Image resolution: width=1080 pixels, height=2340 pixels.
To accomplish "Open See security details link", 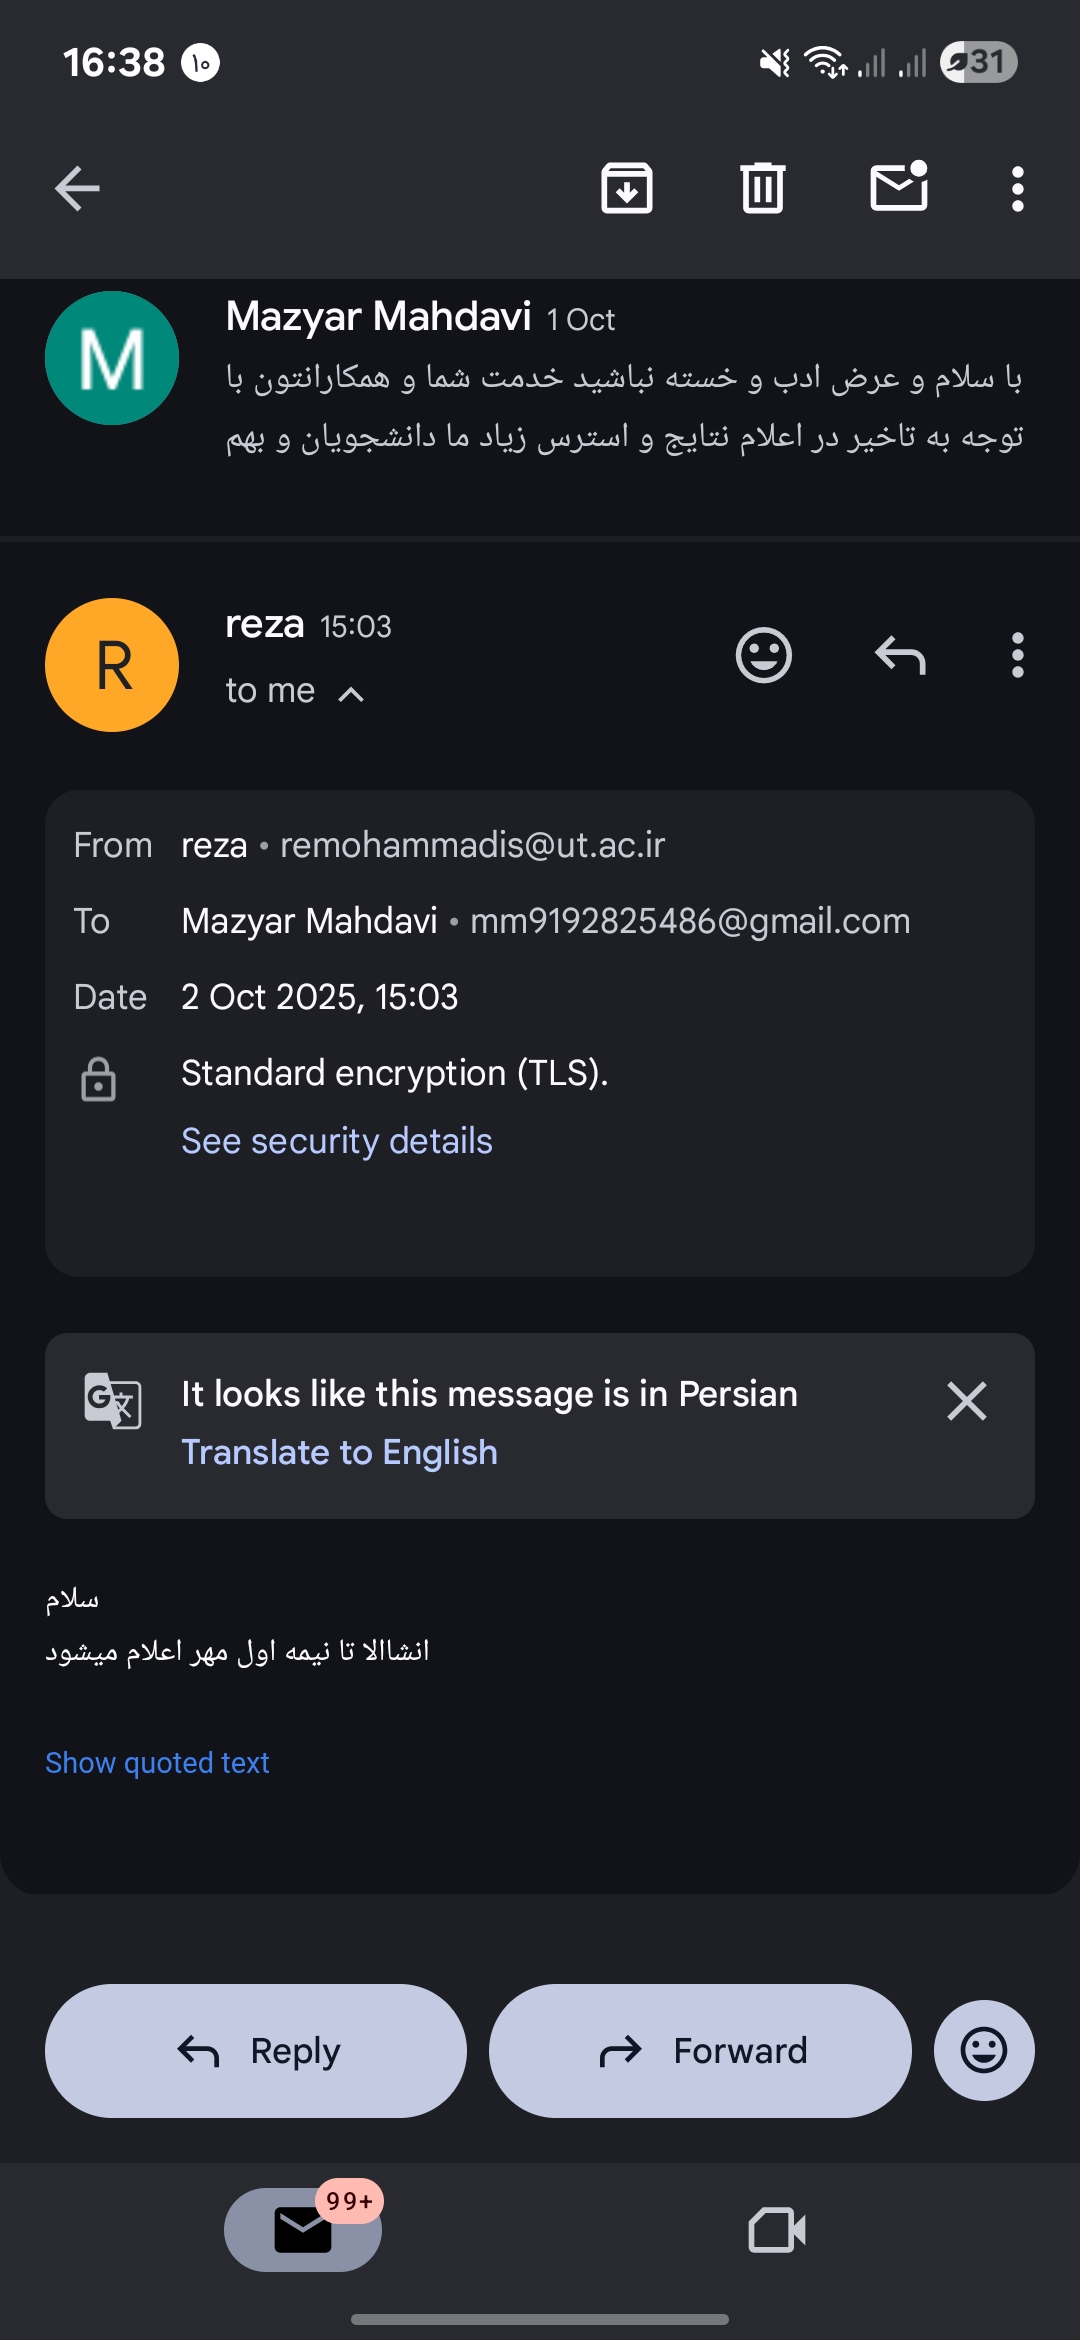I will pyautogui.click(x=337, y=1141).
